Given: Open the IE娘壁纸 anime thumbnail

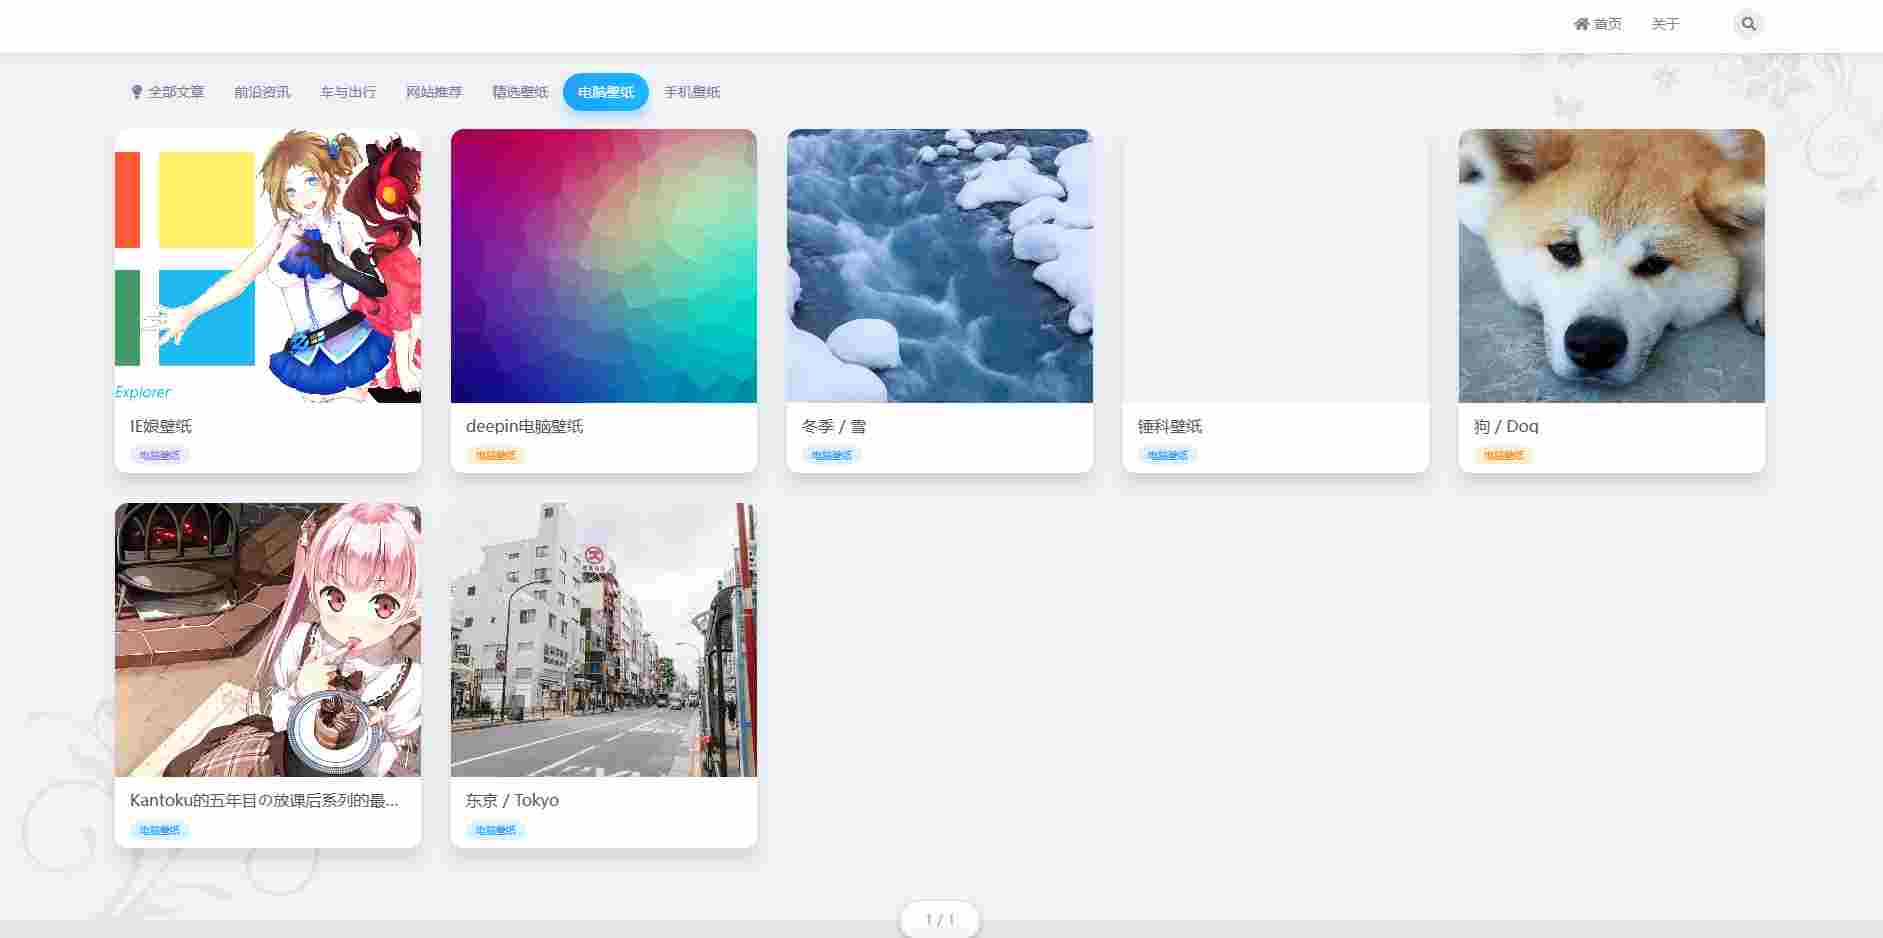Looking at the screenshot, I should click(x=268, y=266).
